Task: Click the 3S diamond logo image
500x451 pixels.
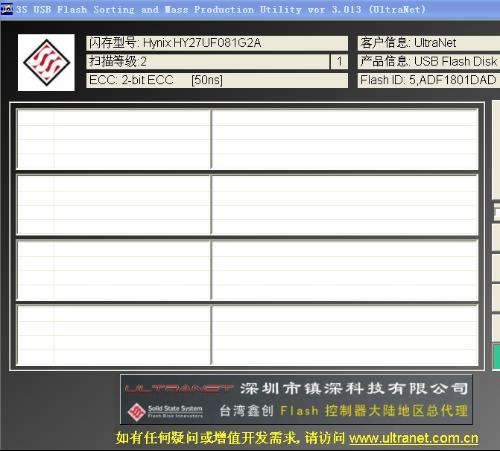Action: coord(46,62)
